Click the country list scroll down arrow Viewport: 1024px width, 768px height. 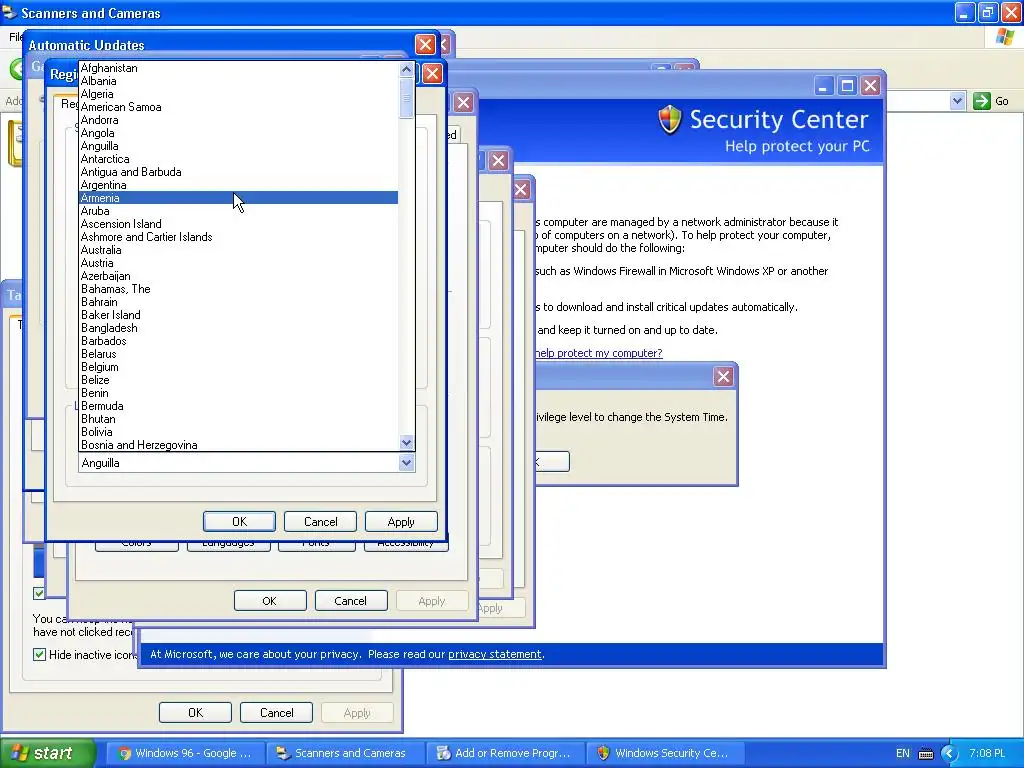point(406,443)
